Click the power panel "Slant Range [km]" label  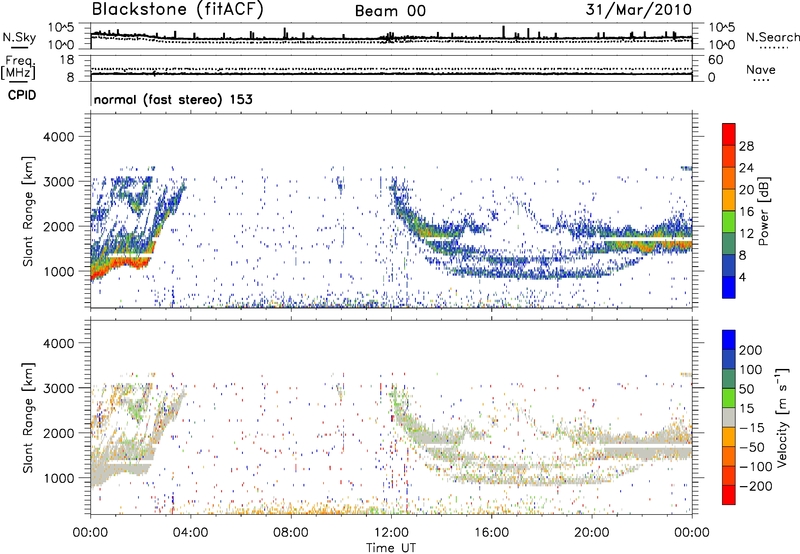pos(28,211)
